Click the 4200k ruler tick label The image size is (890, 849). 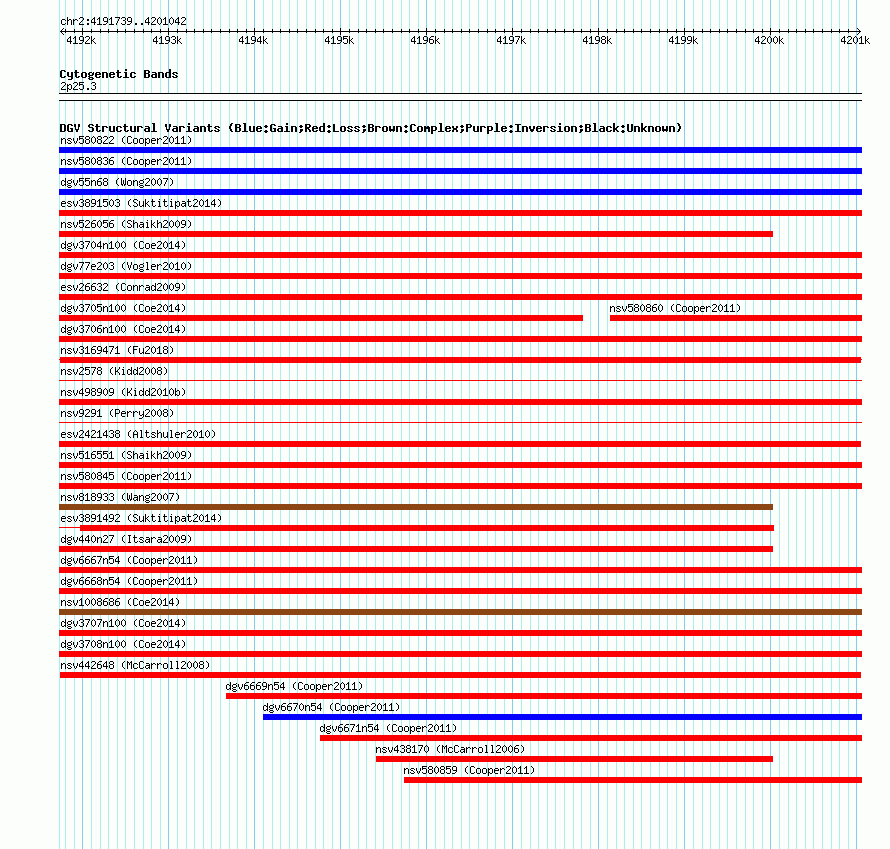(x=769, y=40)
